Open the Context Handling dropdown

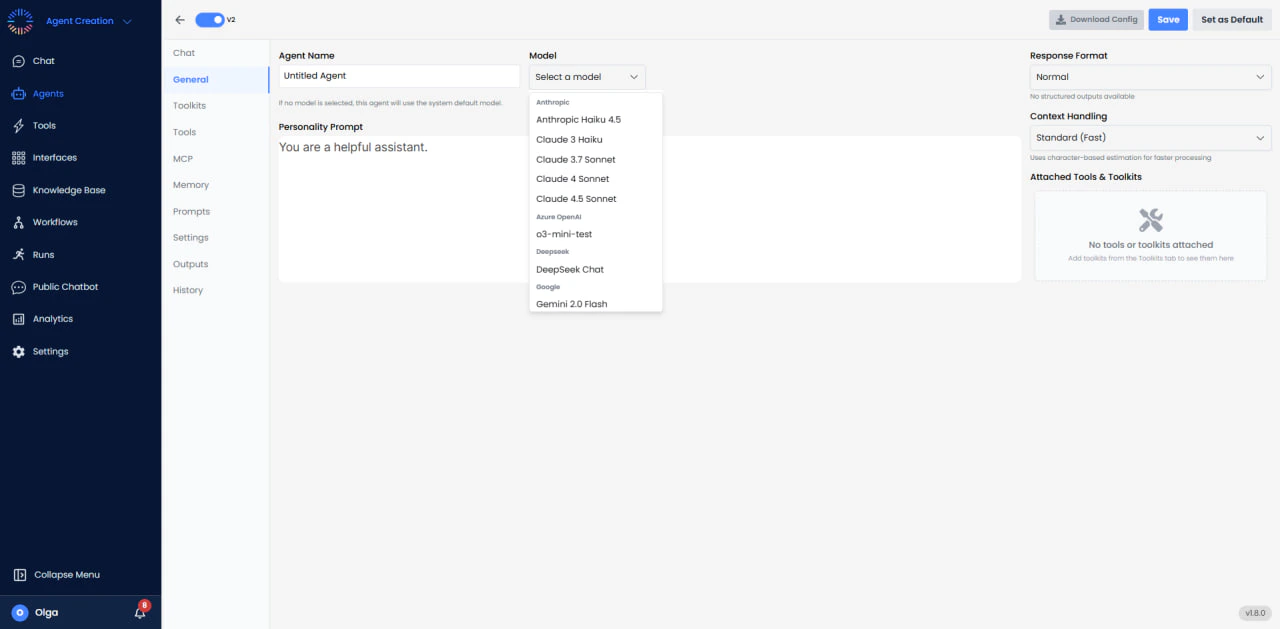pyautogui.click(x=1150, y=137)
